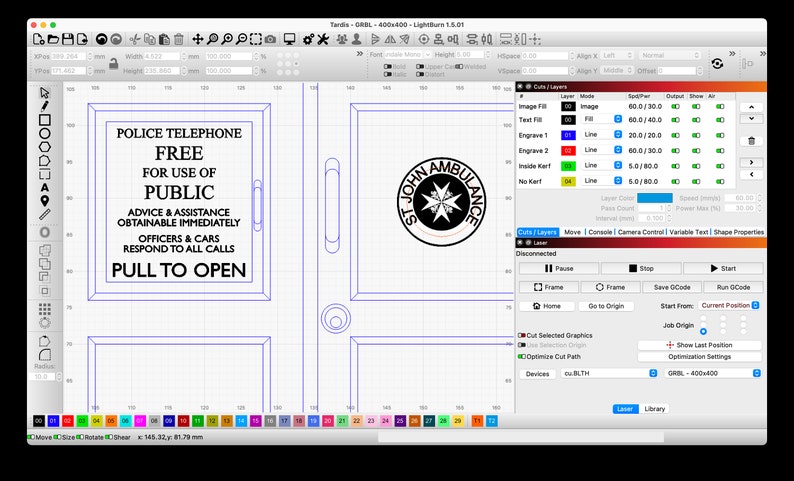This screenshot has height=481, width=794.
Task: Open Device Settings wrench-screwdriver icon
Action: (323, 39)
